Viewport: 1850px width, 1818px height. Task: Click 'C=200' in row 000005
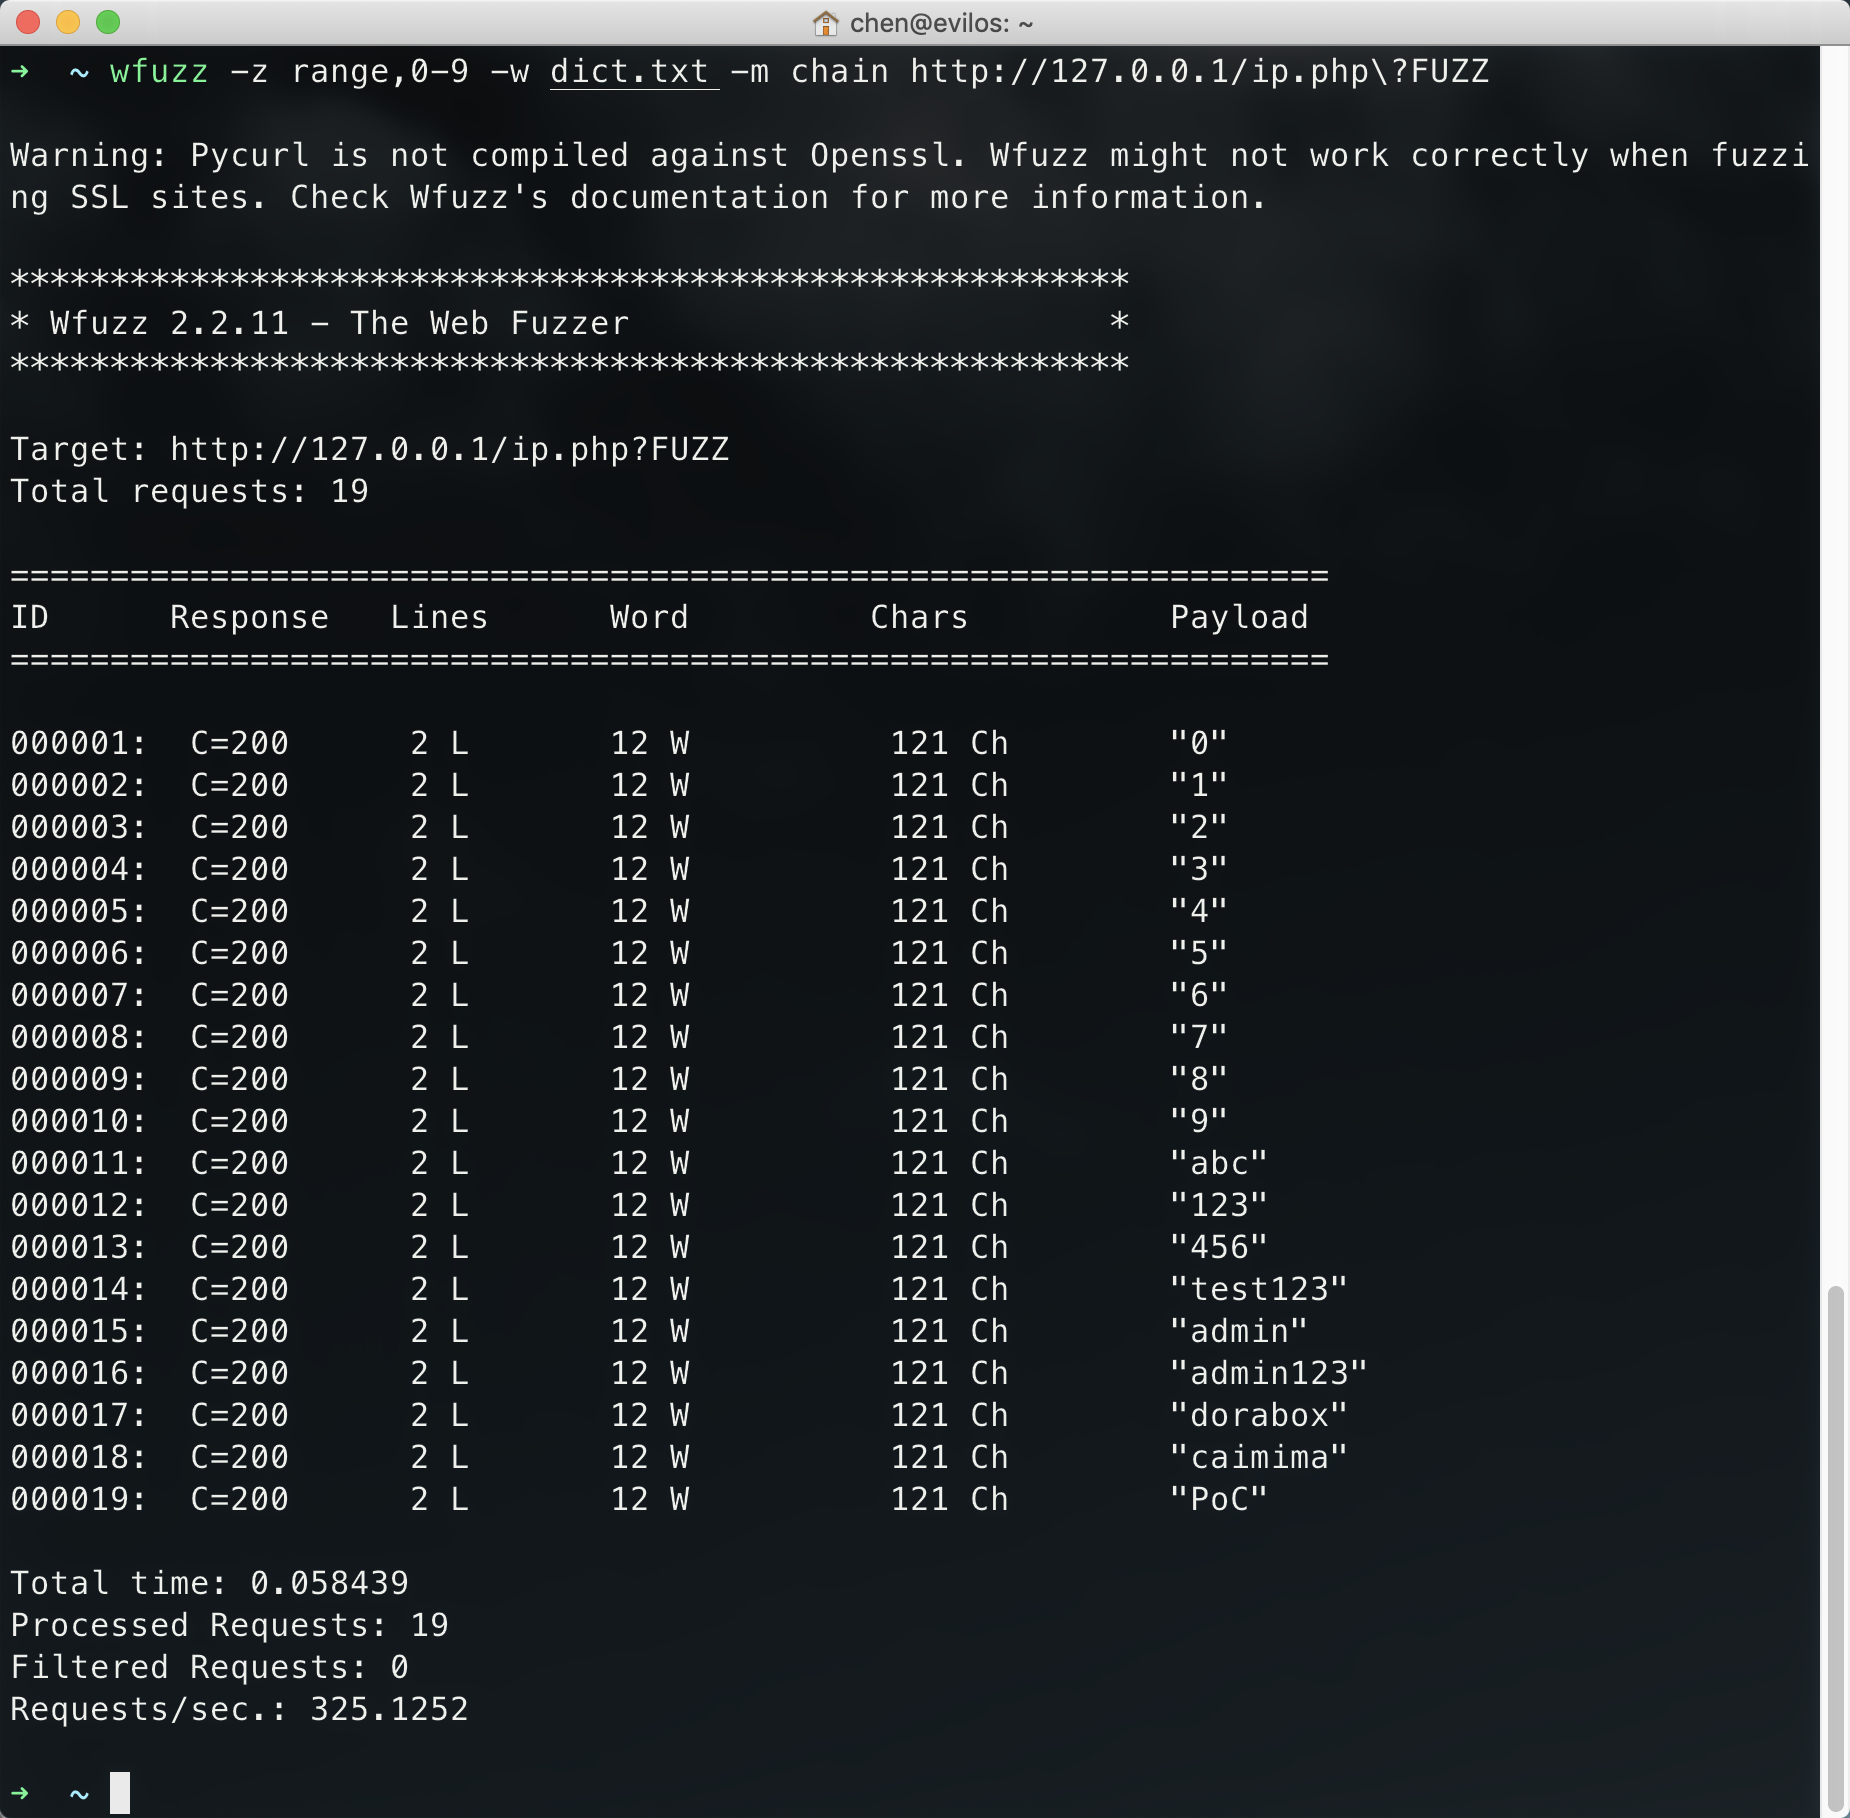click(239, 911)
